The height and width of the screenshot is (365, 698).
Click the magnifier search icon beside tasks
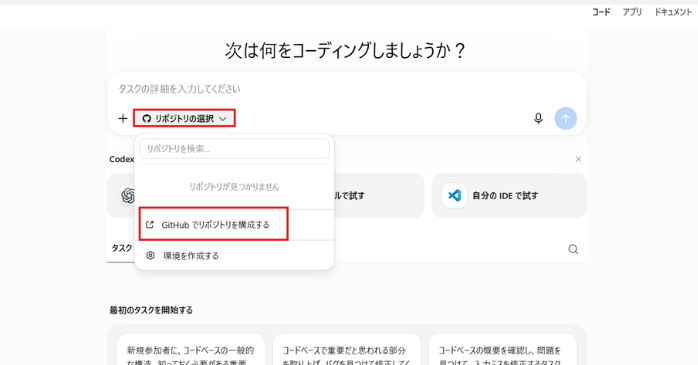[573, 249]
